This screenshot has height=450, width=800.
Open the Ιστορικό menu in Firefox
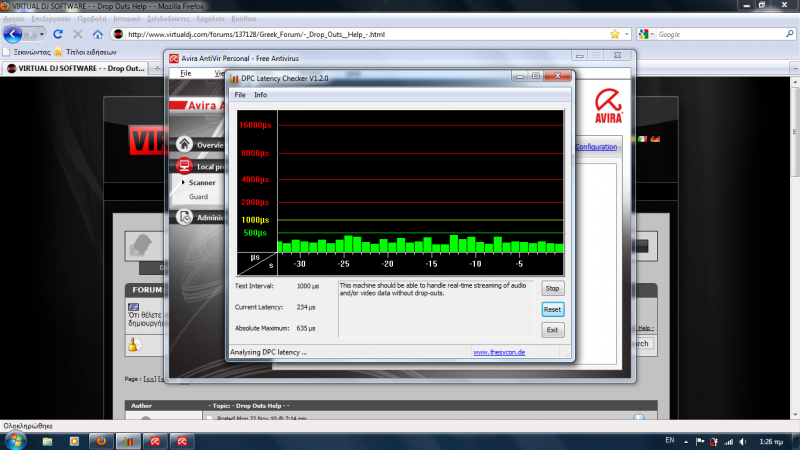[x=127, y=19]
